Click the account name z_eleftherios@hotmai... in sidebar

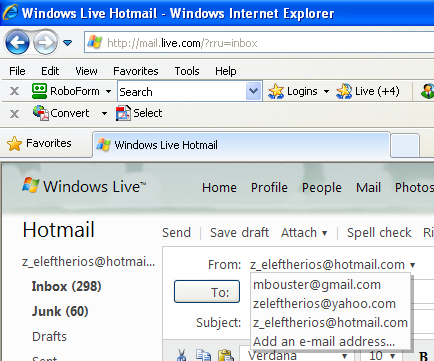pyautogui.click(x=89, y=262)
